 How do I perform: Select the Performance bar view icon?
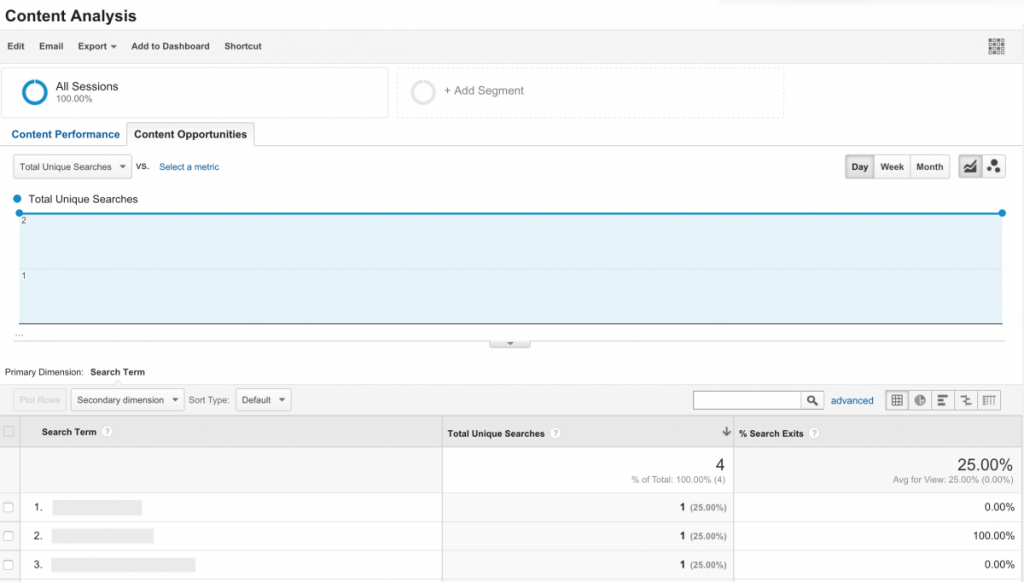tap(942, 400)
